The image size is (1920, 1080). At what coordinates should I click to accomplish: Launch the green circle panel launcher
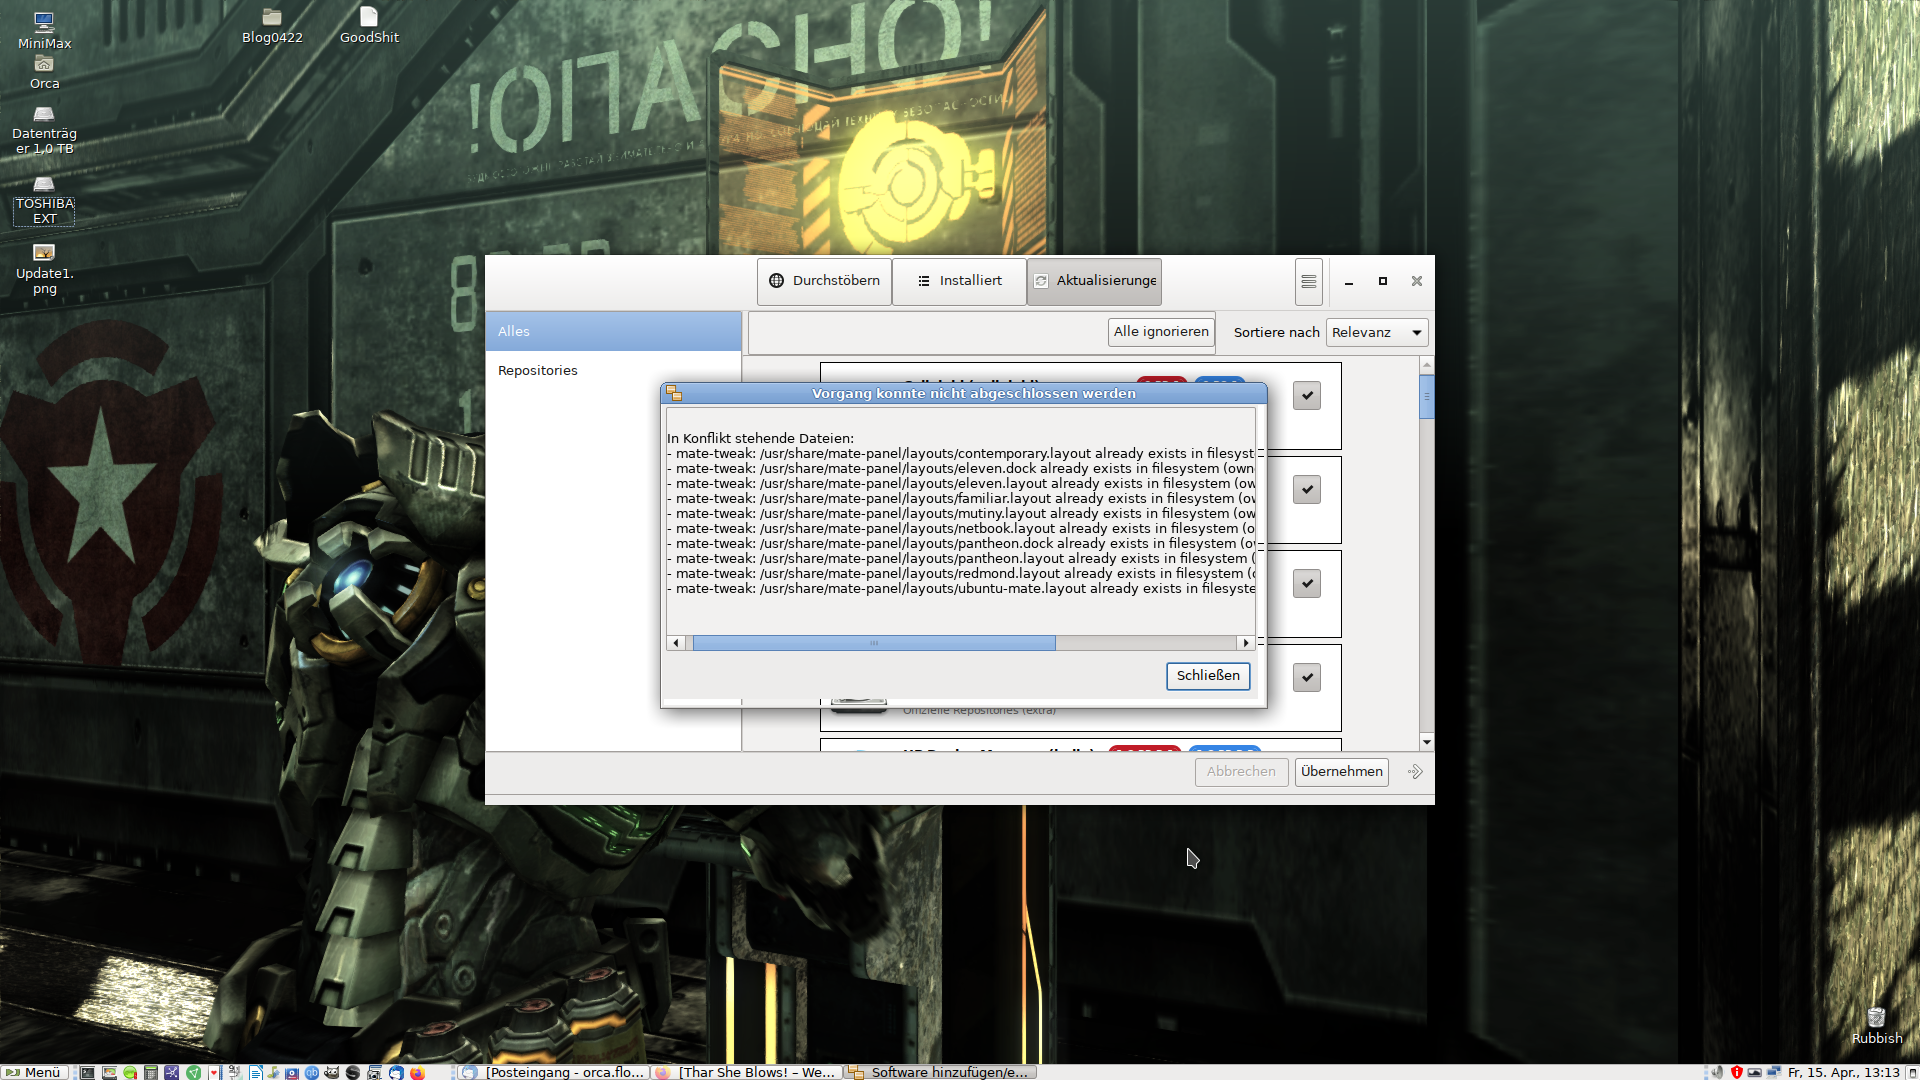(x=130, y=1072)
